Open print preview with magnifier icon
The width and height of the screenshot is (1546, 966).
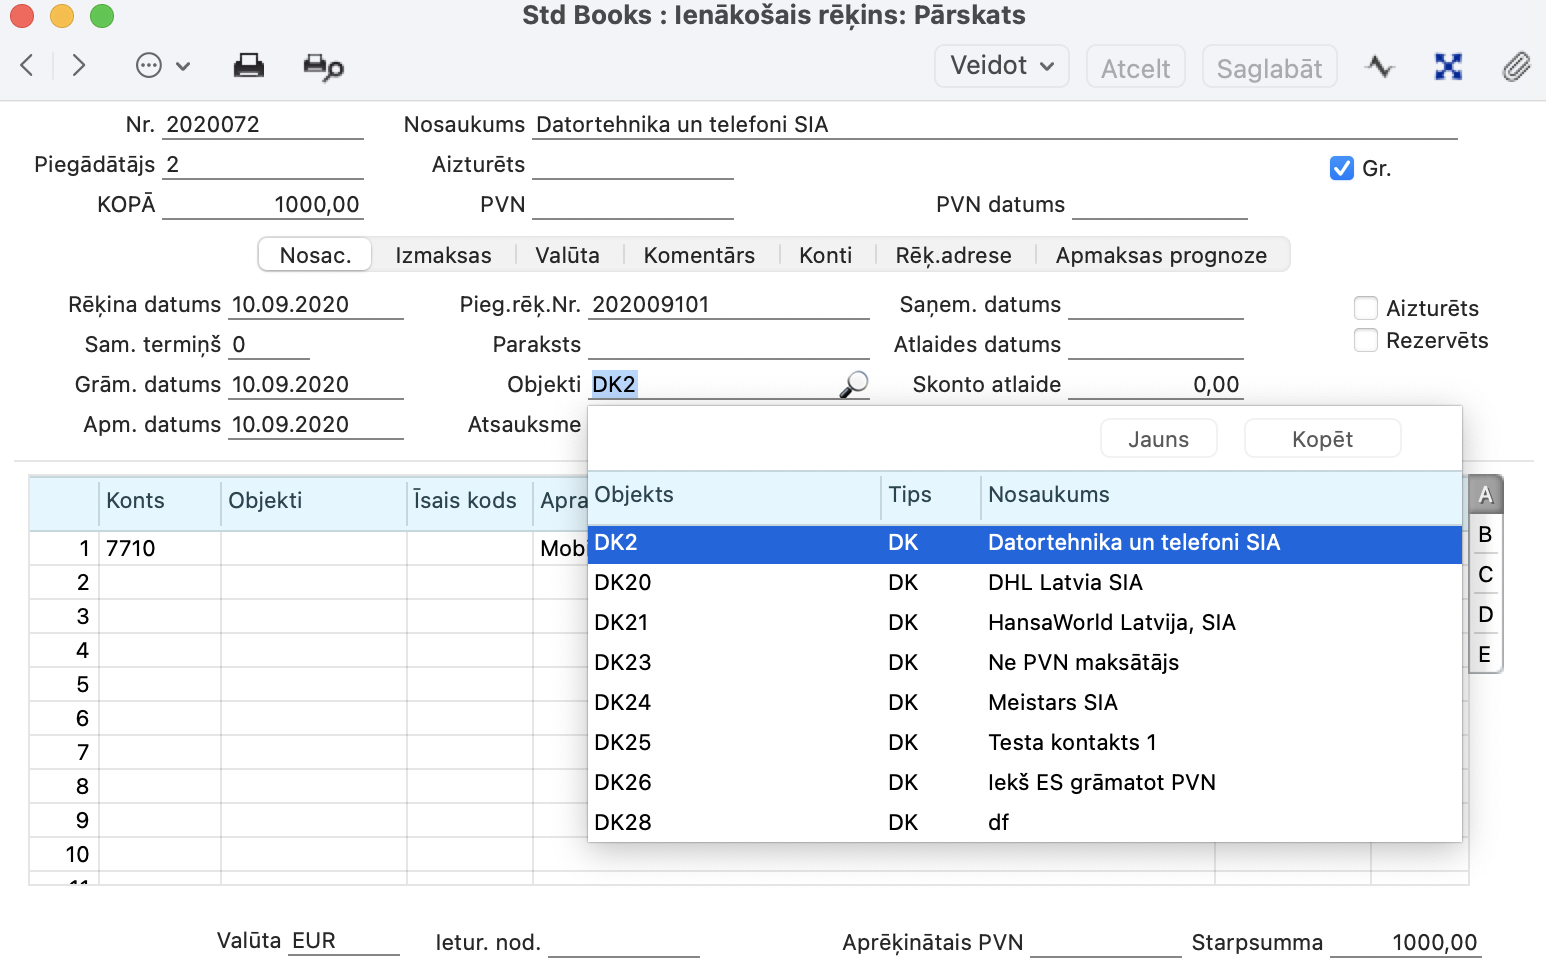point(323,67)
